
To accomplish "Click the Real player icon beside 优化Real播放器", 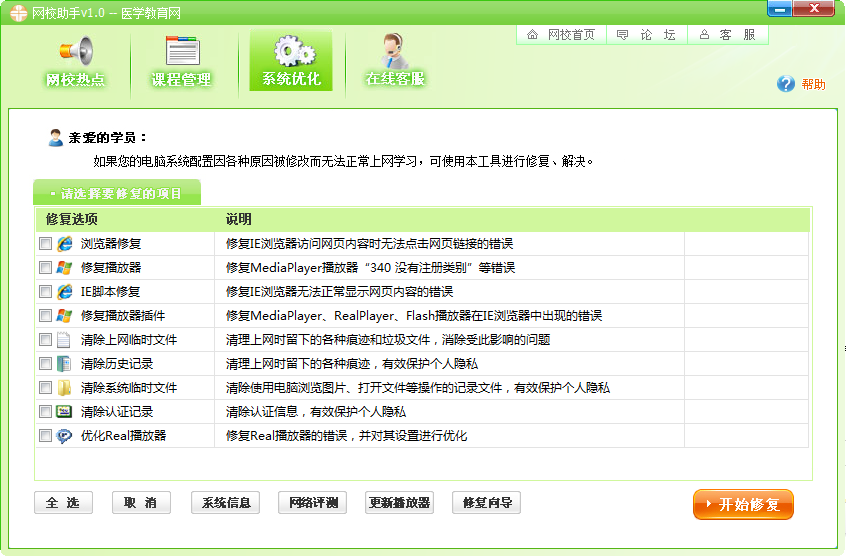I will 65,436.
